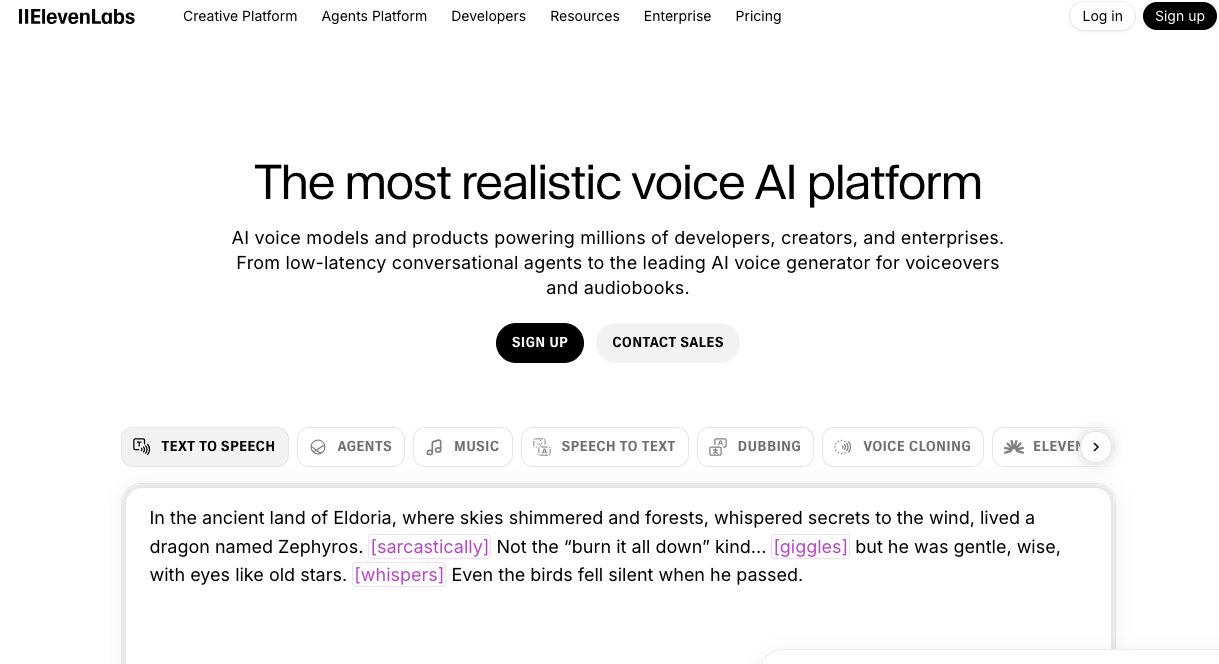Image resolution: width=1219 pixels, height=664 pixels.
Task: Open the Resources dropdown
Action: [584, 16]
